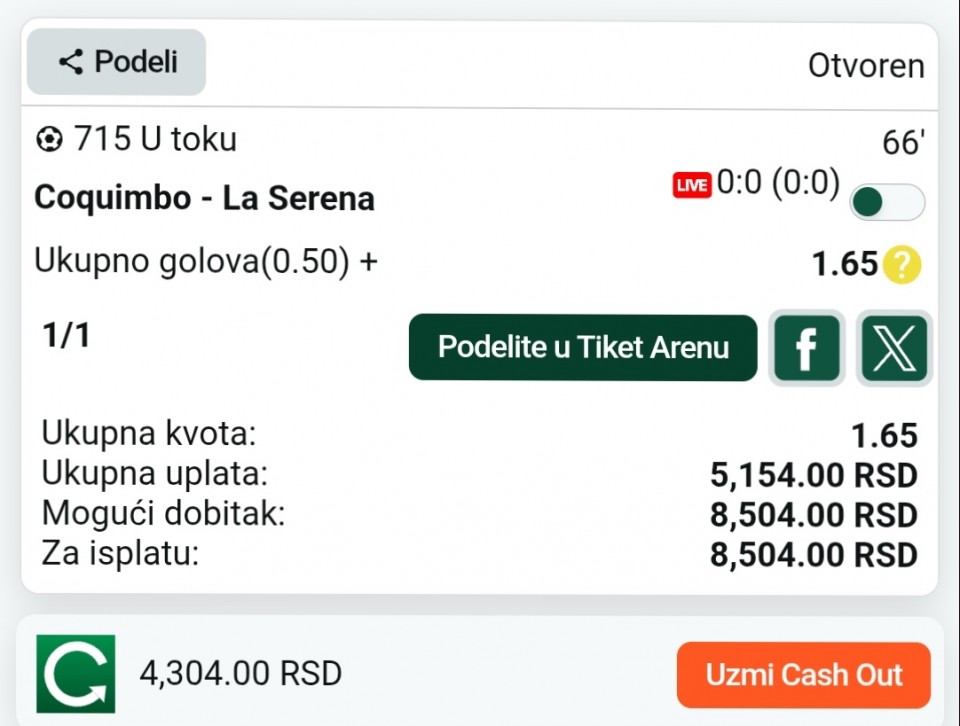Click the green Cash Out arrow icon
Image resolution: width=960 pixels, height=726 pixels.
[76, 674]
